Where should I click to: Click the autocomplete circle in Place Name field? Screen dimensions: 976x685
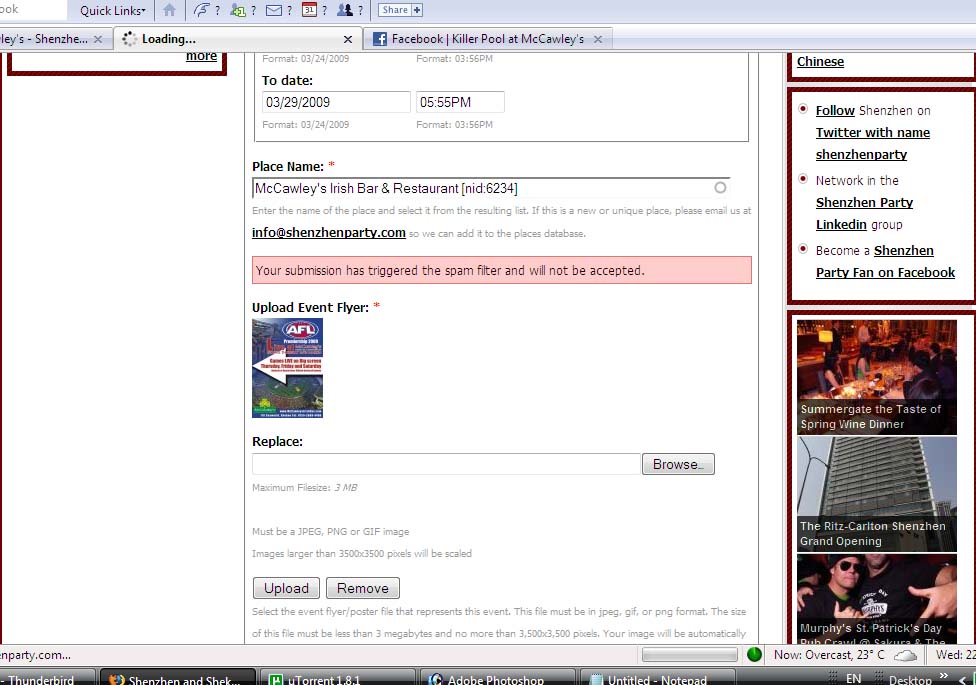coord(720,187)
